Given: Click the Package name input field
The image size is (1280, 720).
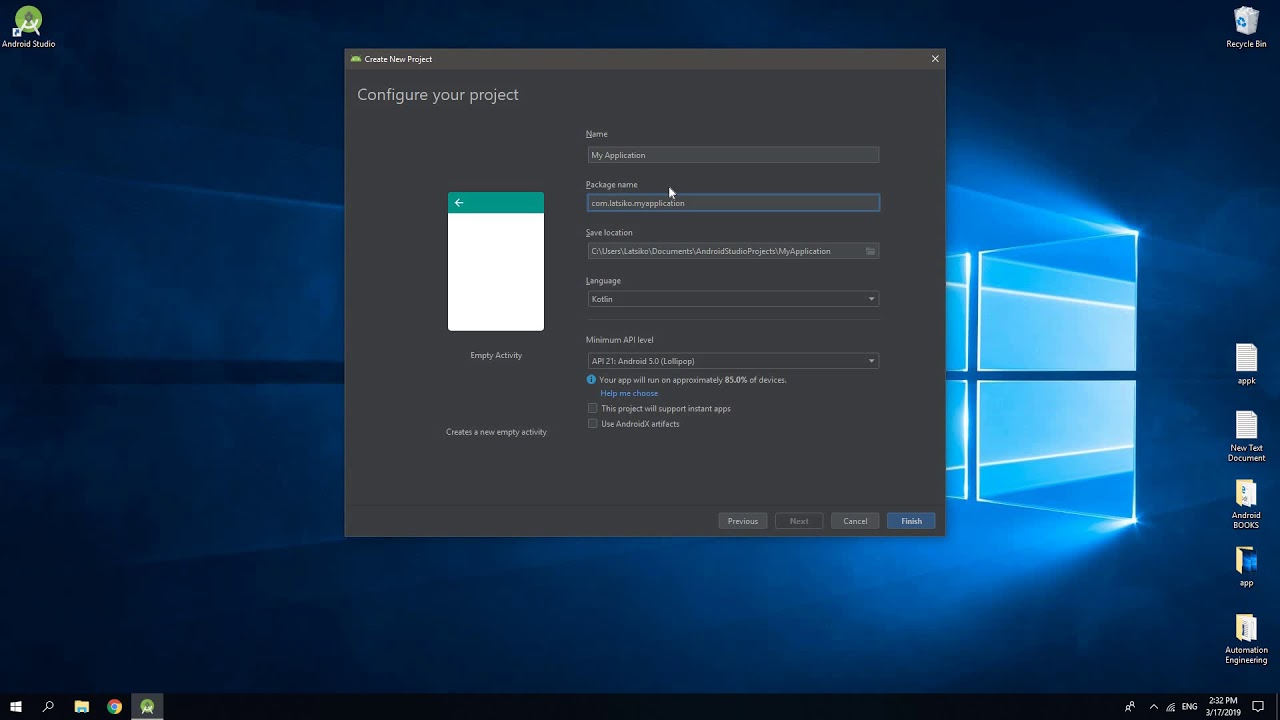Looking at the screenshot, I should pyautogui.click(x=733, y=203).
